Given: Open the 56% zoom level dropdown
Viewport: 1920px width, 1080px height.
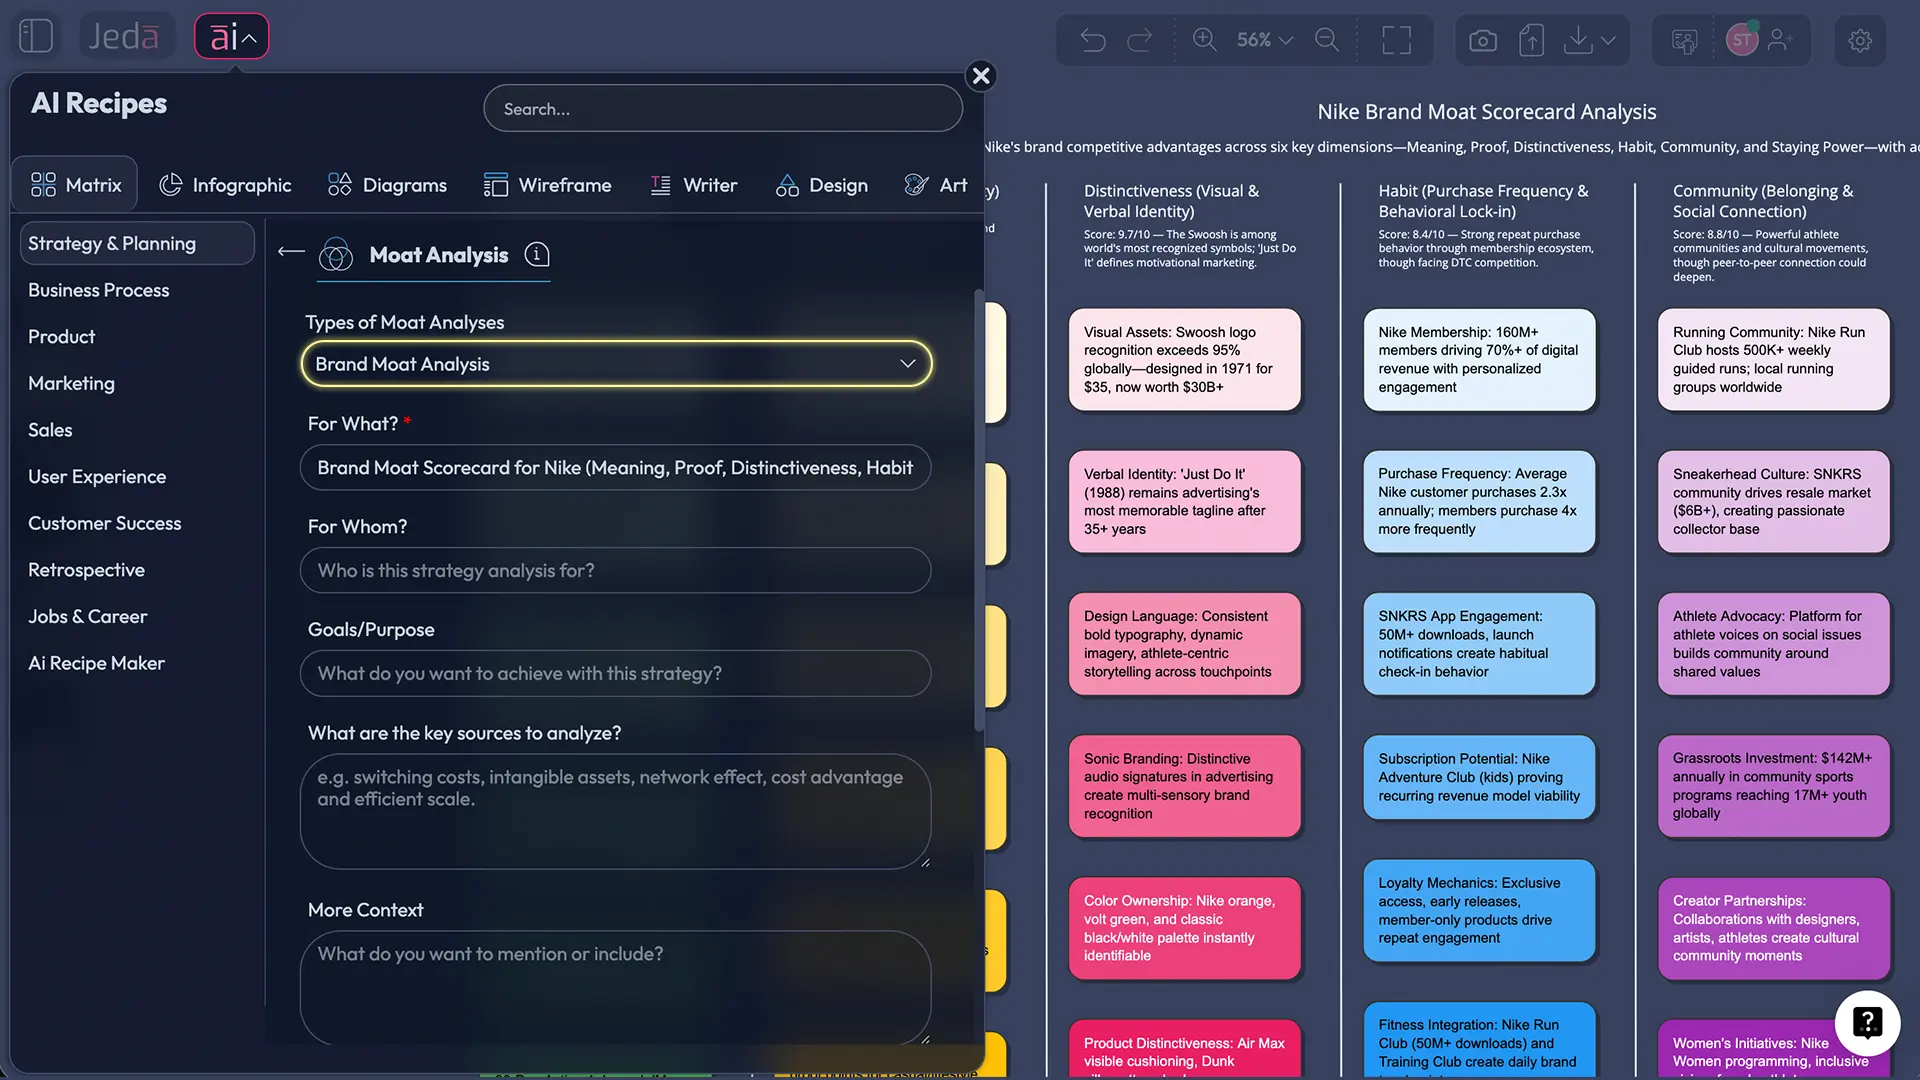Looking at the screenshot, I should pos(1264,40).
